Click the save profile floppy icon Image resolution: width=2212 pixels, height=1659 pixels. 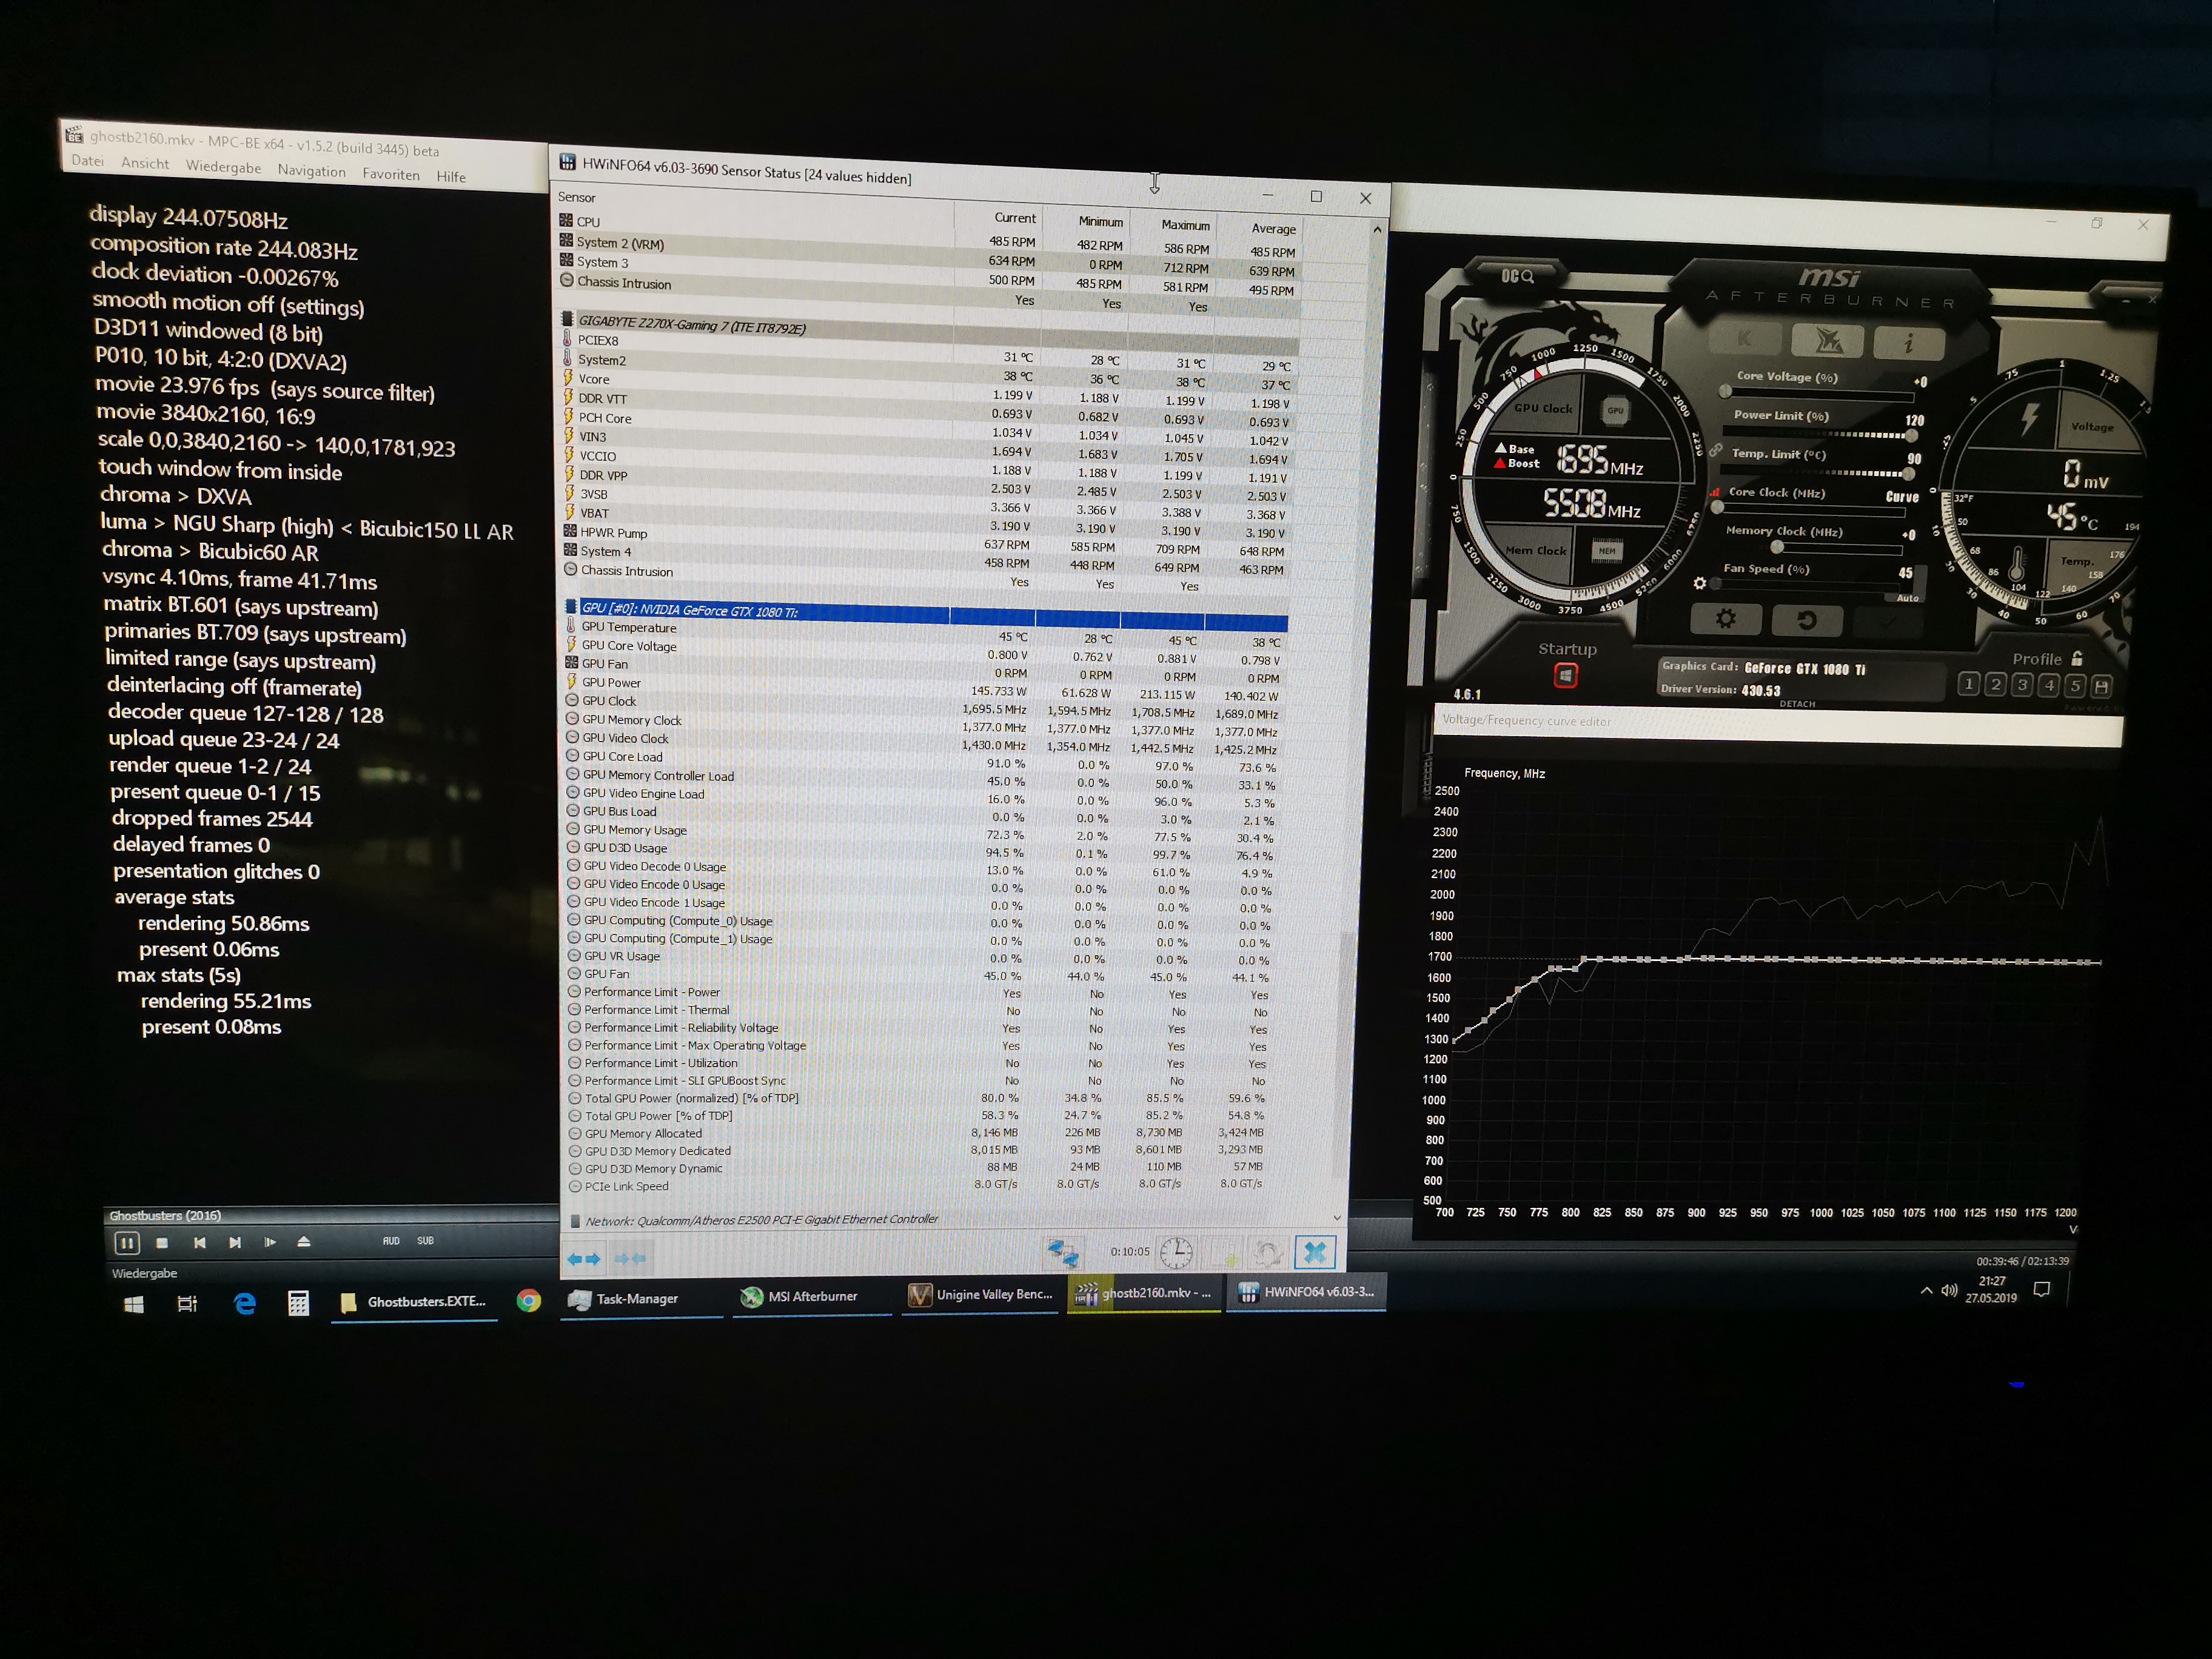(2101, 686)
